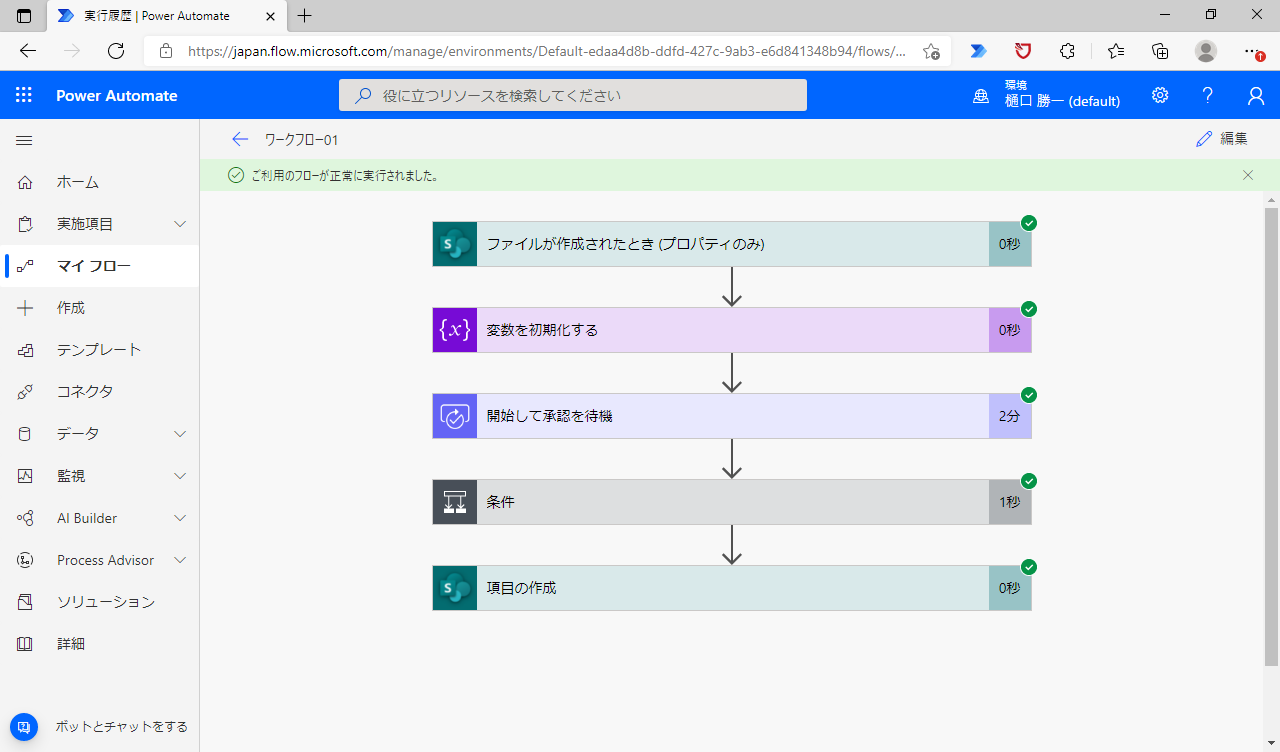This screenshot has height=752, width=1280.
Task: Click the condition icon on 条件 step
Action: coord(455,502)
